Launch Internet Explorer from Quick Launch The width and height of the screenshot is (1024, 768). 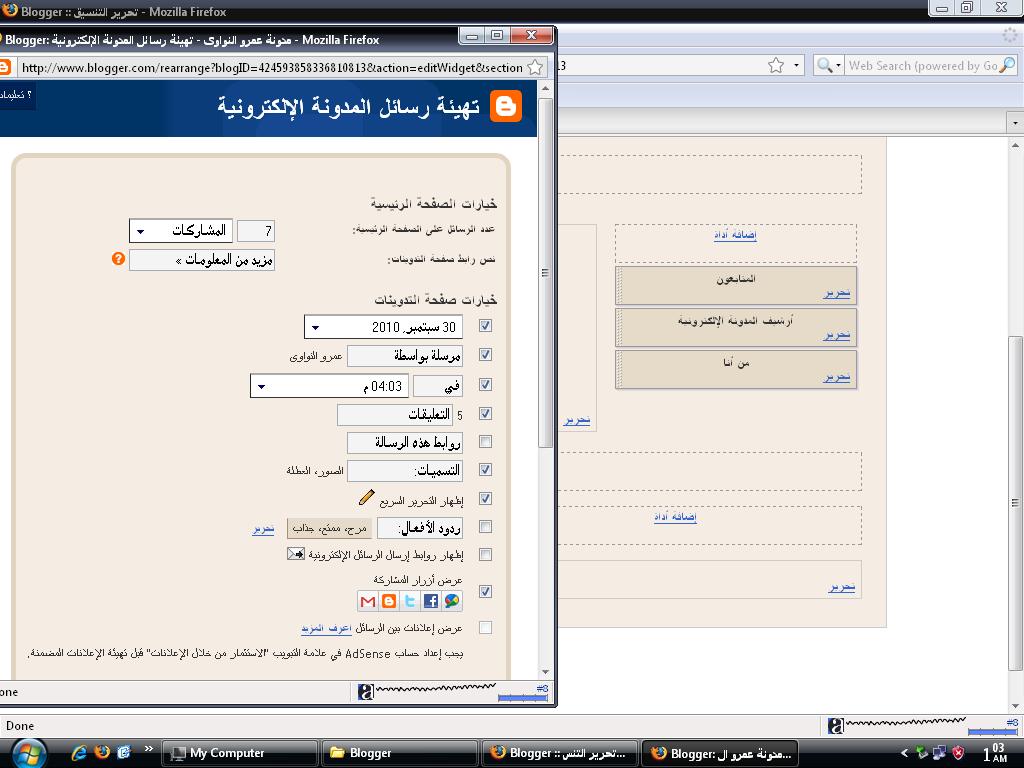tap(79, 753)
